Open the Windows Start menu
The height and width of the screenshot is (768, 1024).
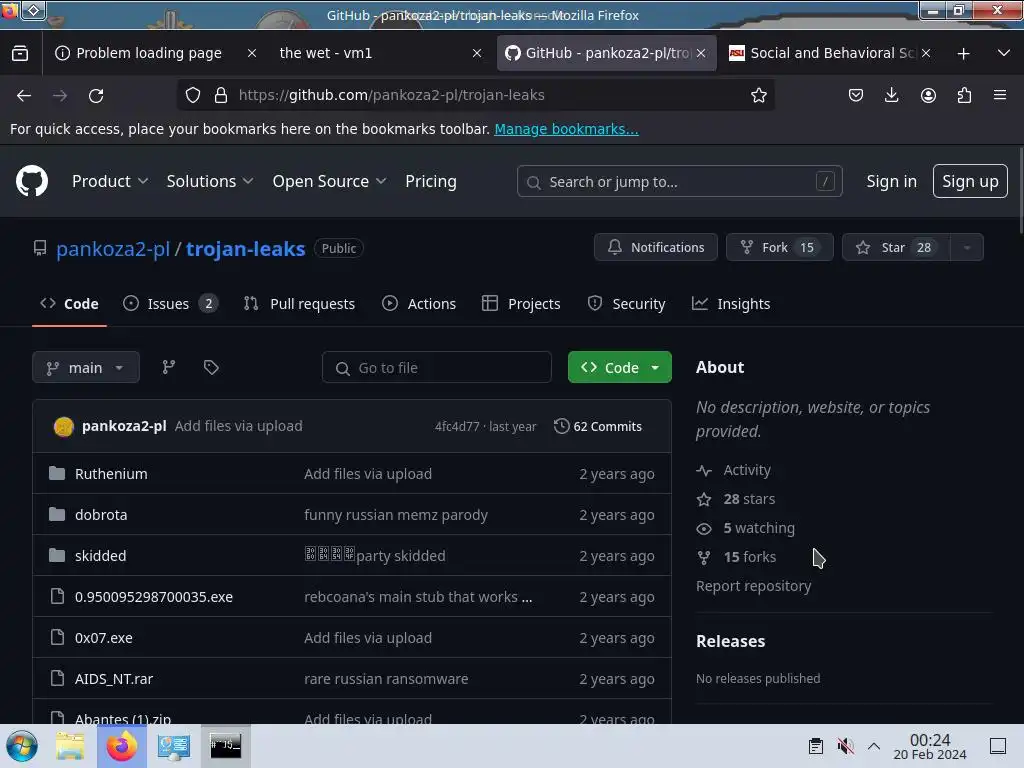click(22, 746)
